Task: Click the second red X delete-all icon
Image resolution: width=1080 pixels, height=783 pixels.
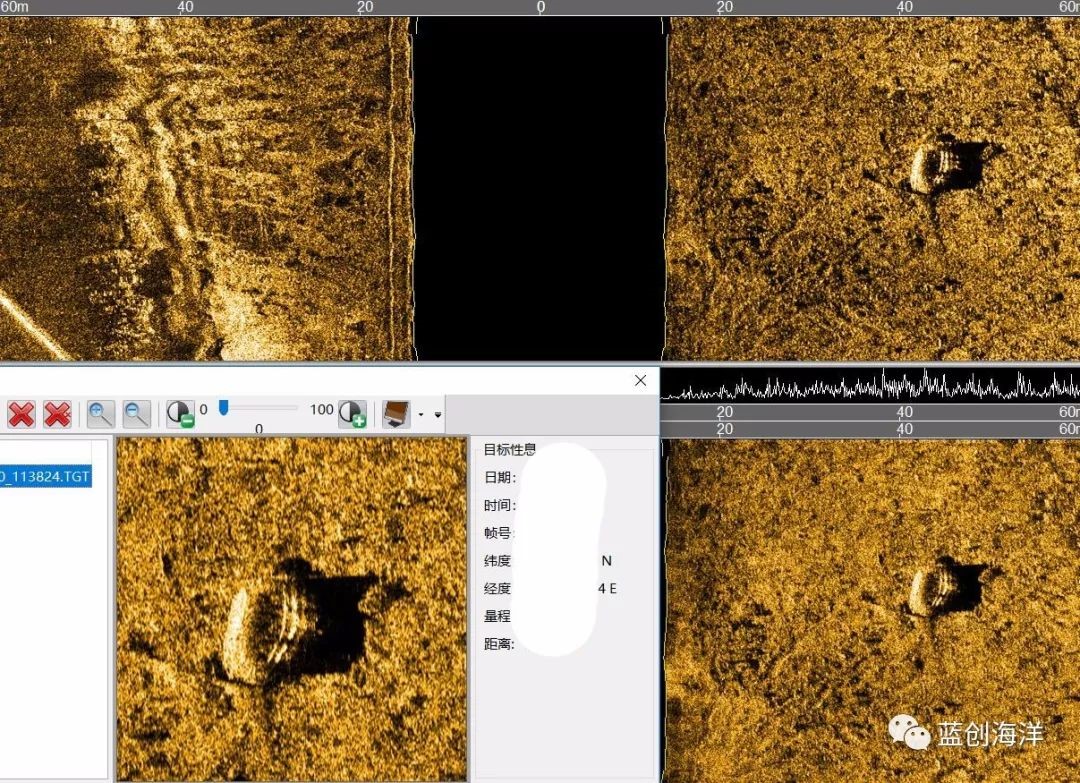Action: [57, 413]
